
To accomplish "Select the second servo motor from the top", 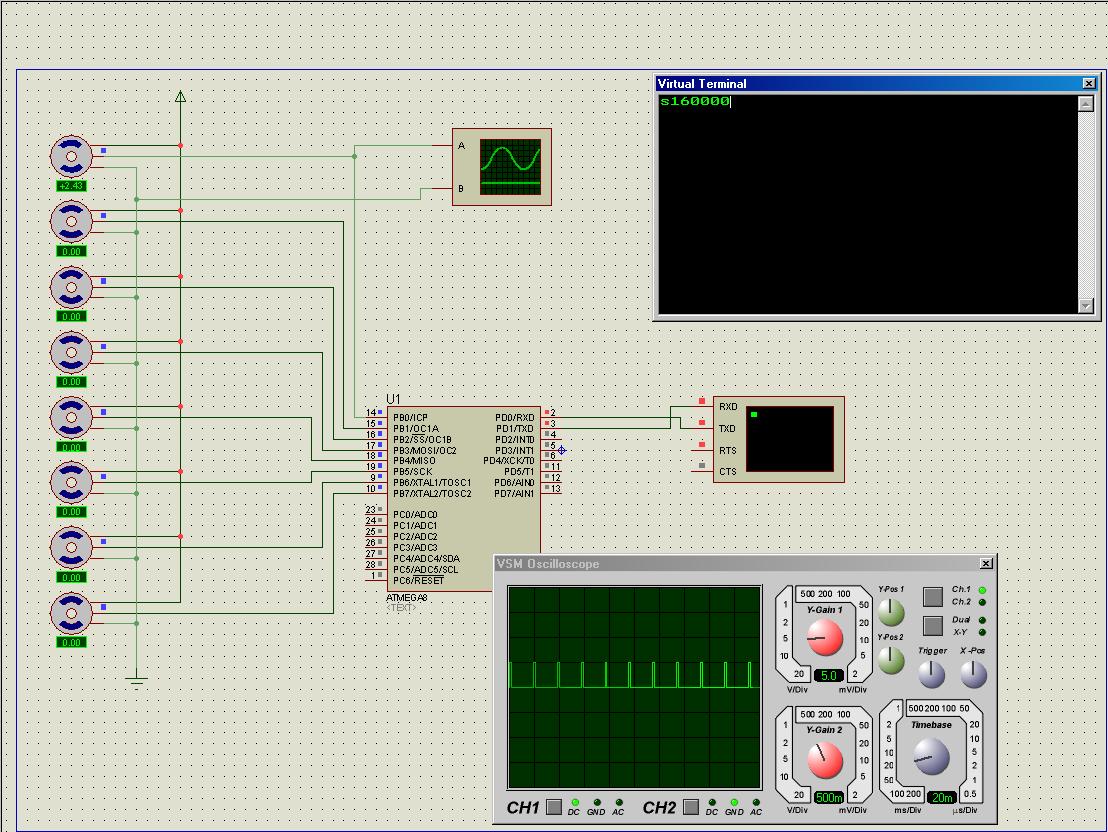I will pos(71,220).
